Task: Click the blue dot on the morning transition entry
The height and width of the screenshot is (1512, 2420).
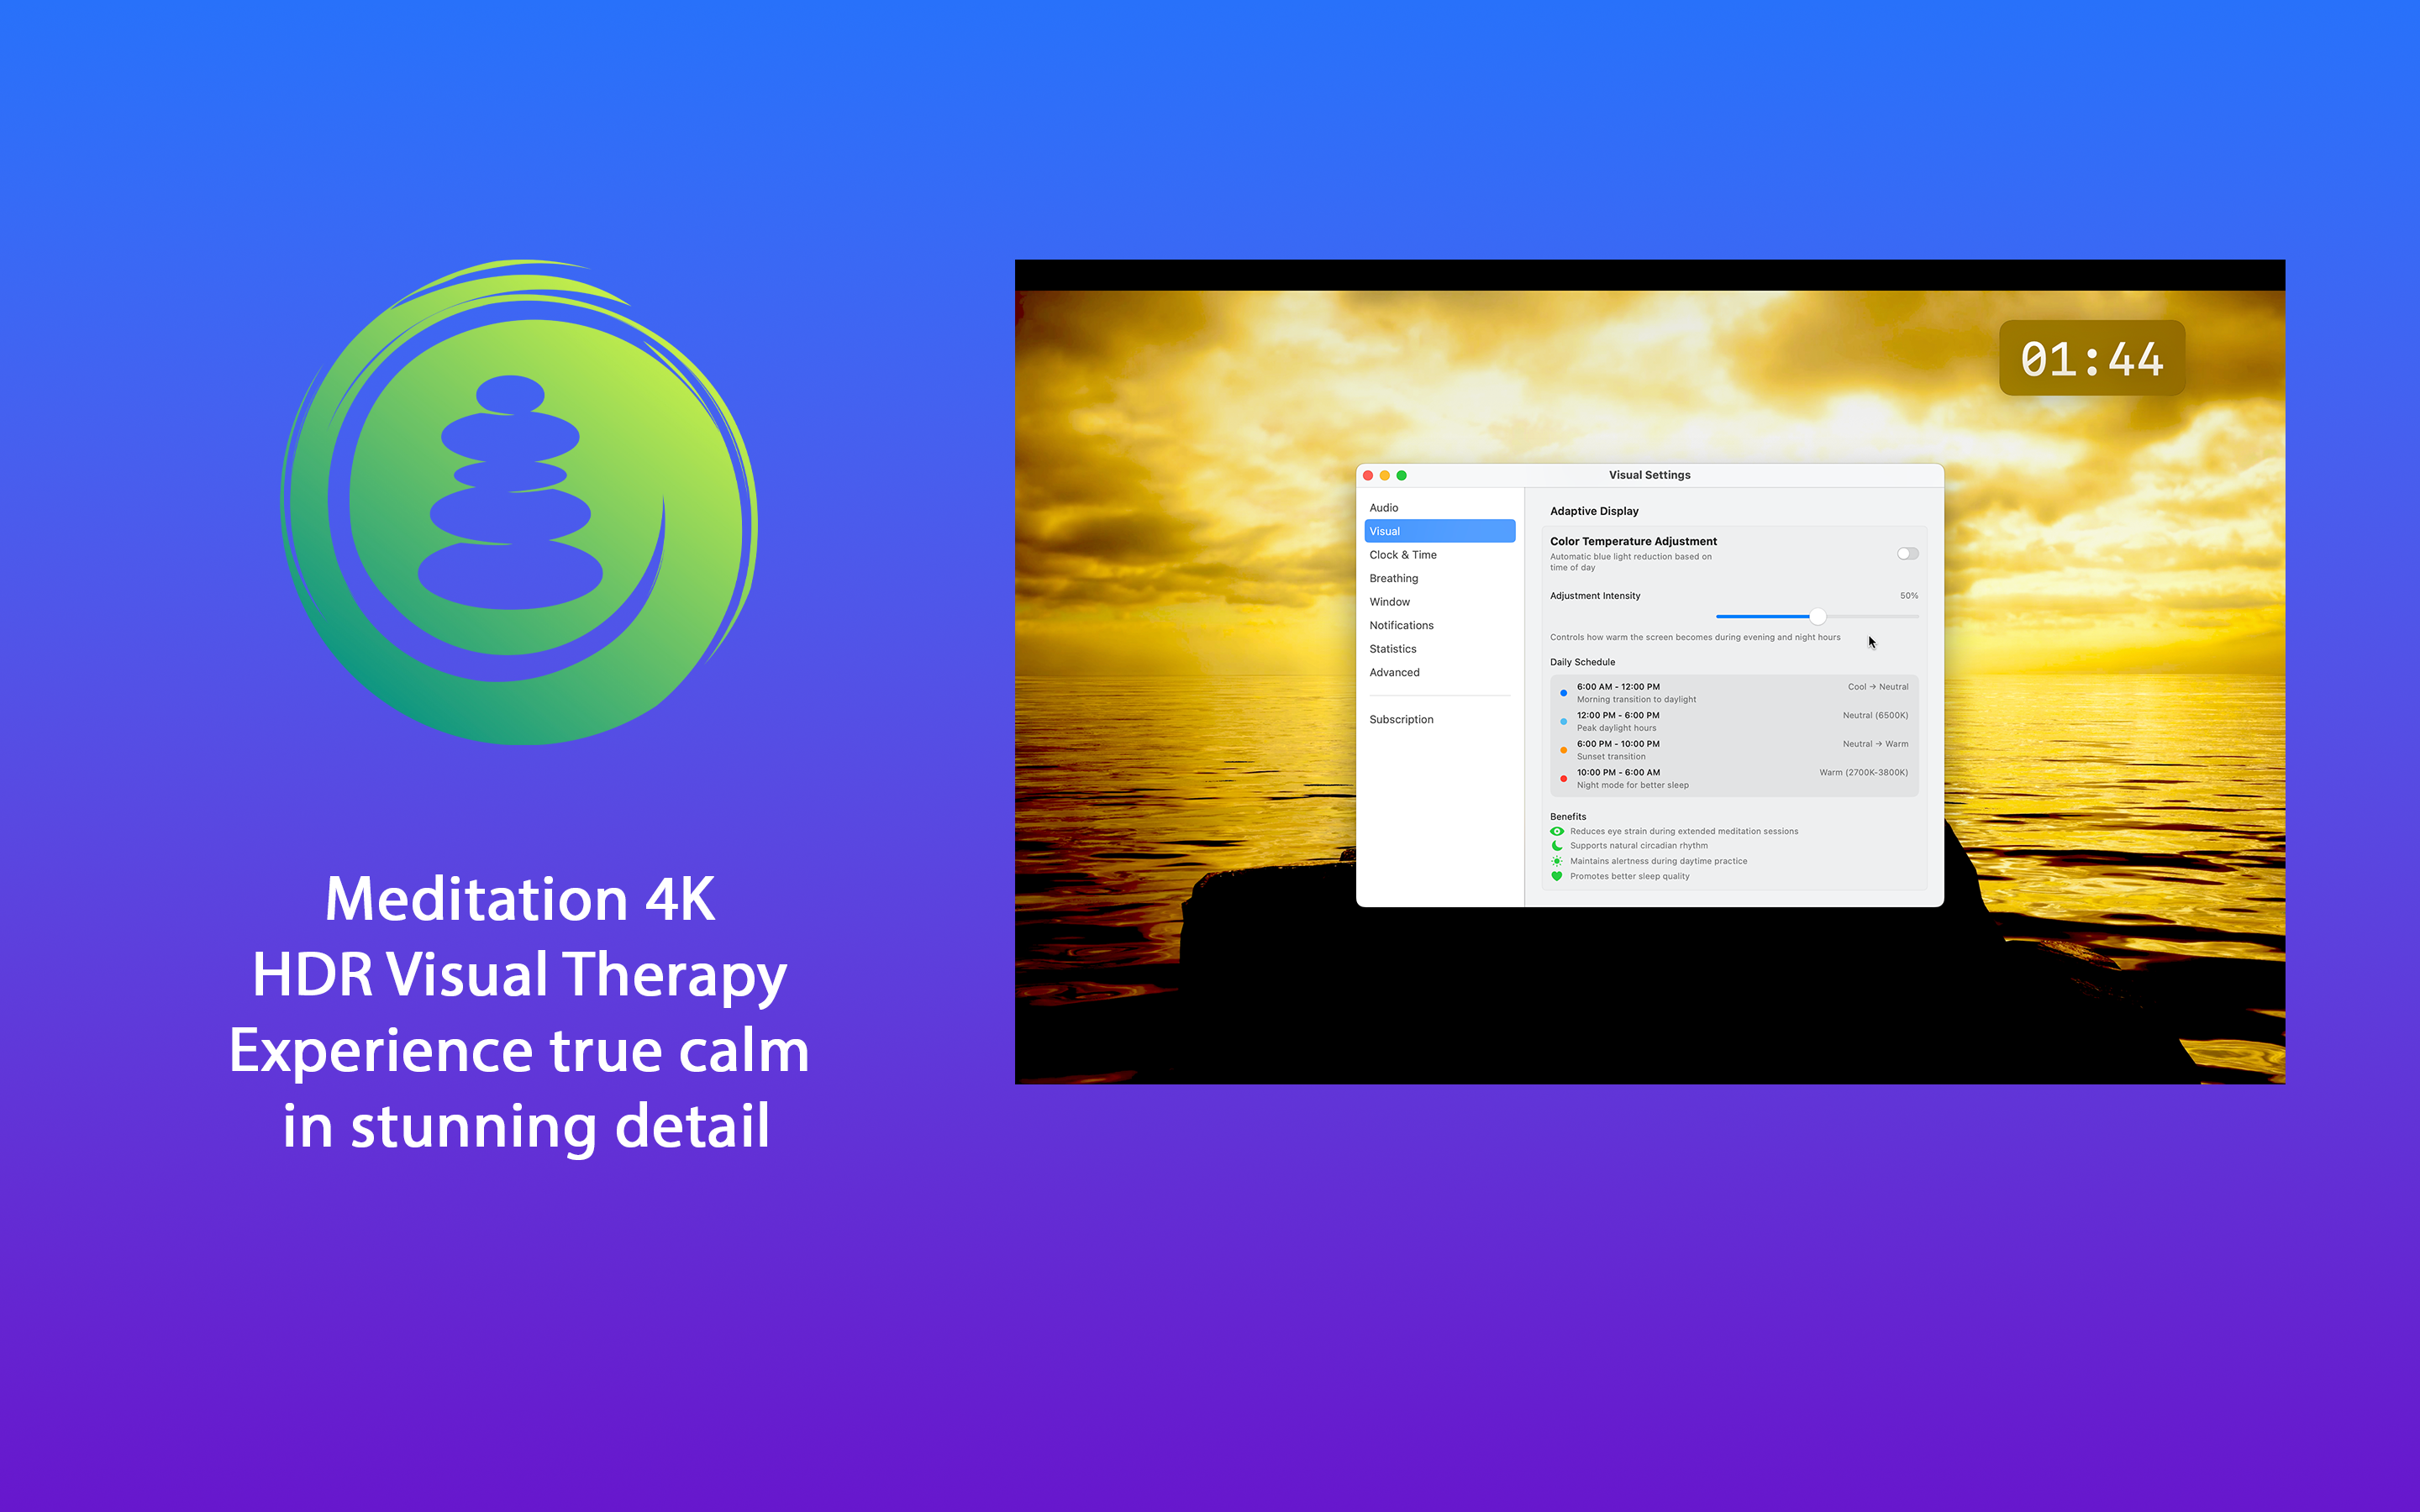Action: (1564, 694)
